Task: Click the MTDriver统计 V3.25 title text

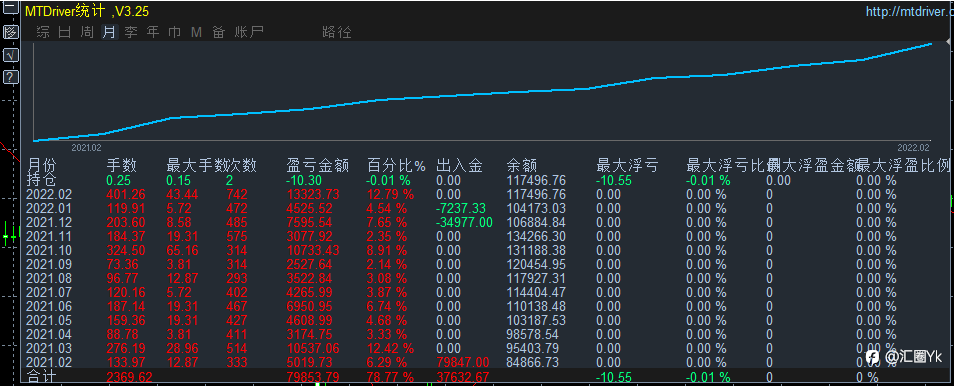Action: click(x=87, y=12)
